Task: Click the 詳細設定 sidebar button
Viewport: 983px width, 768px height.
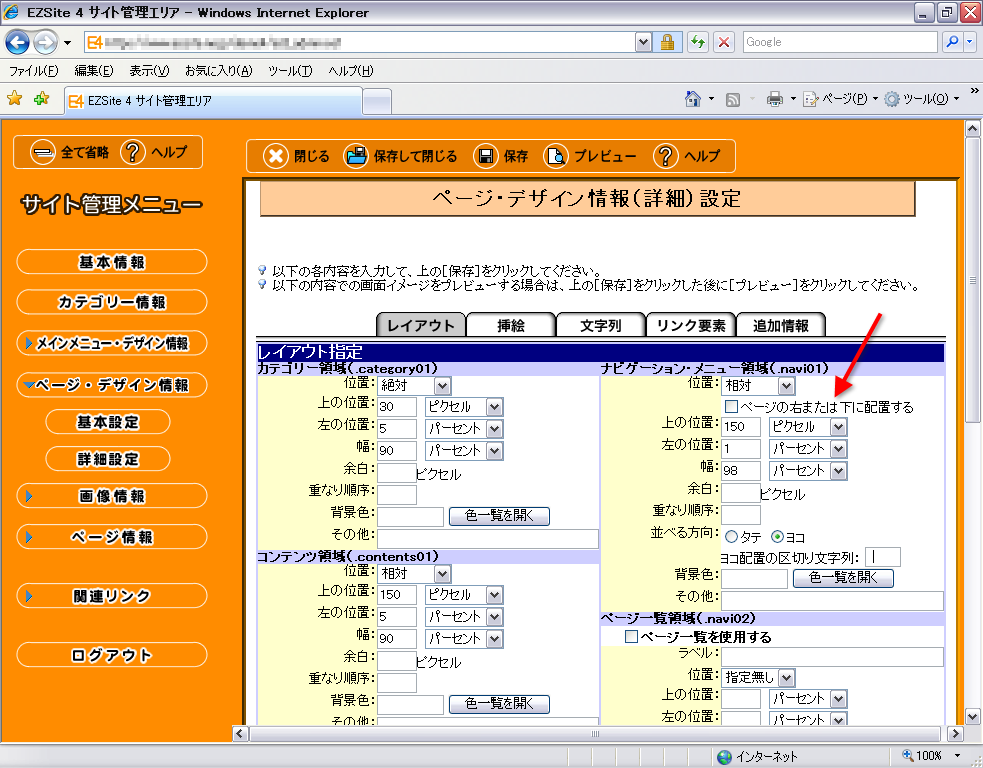Action: pyautogui.click(x=108, y=459)
